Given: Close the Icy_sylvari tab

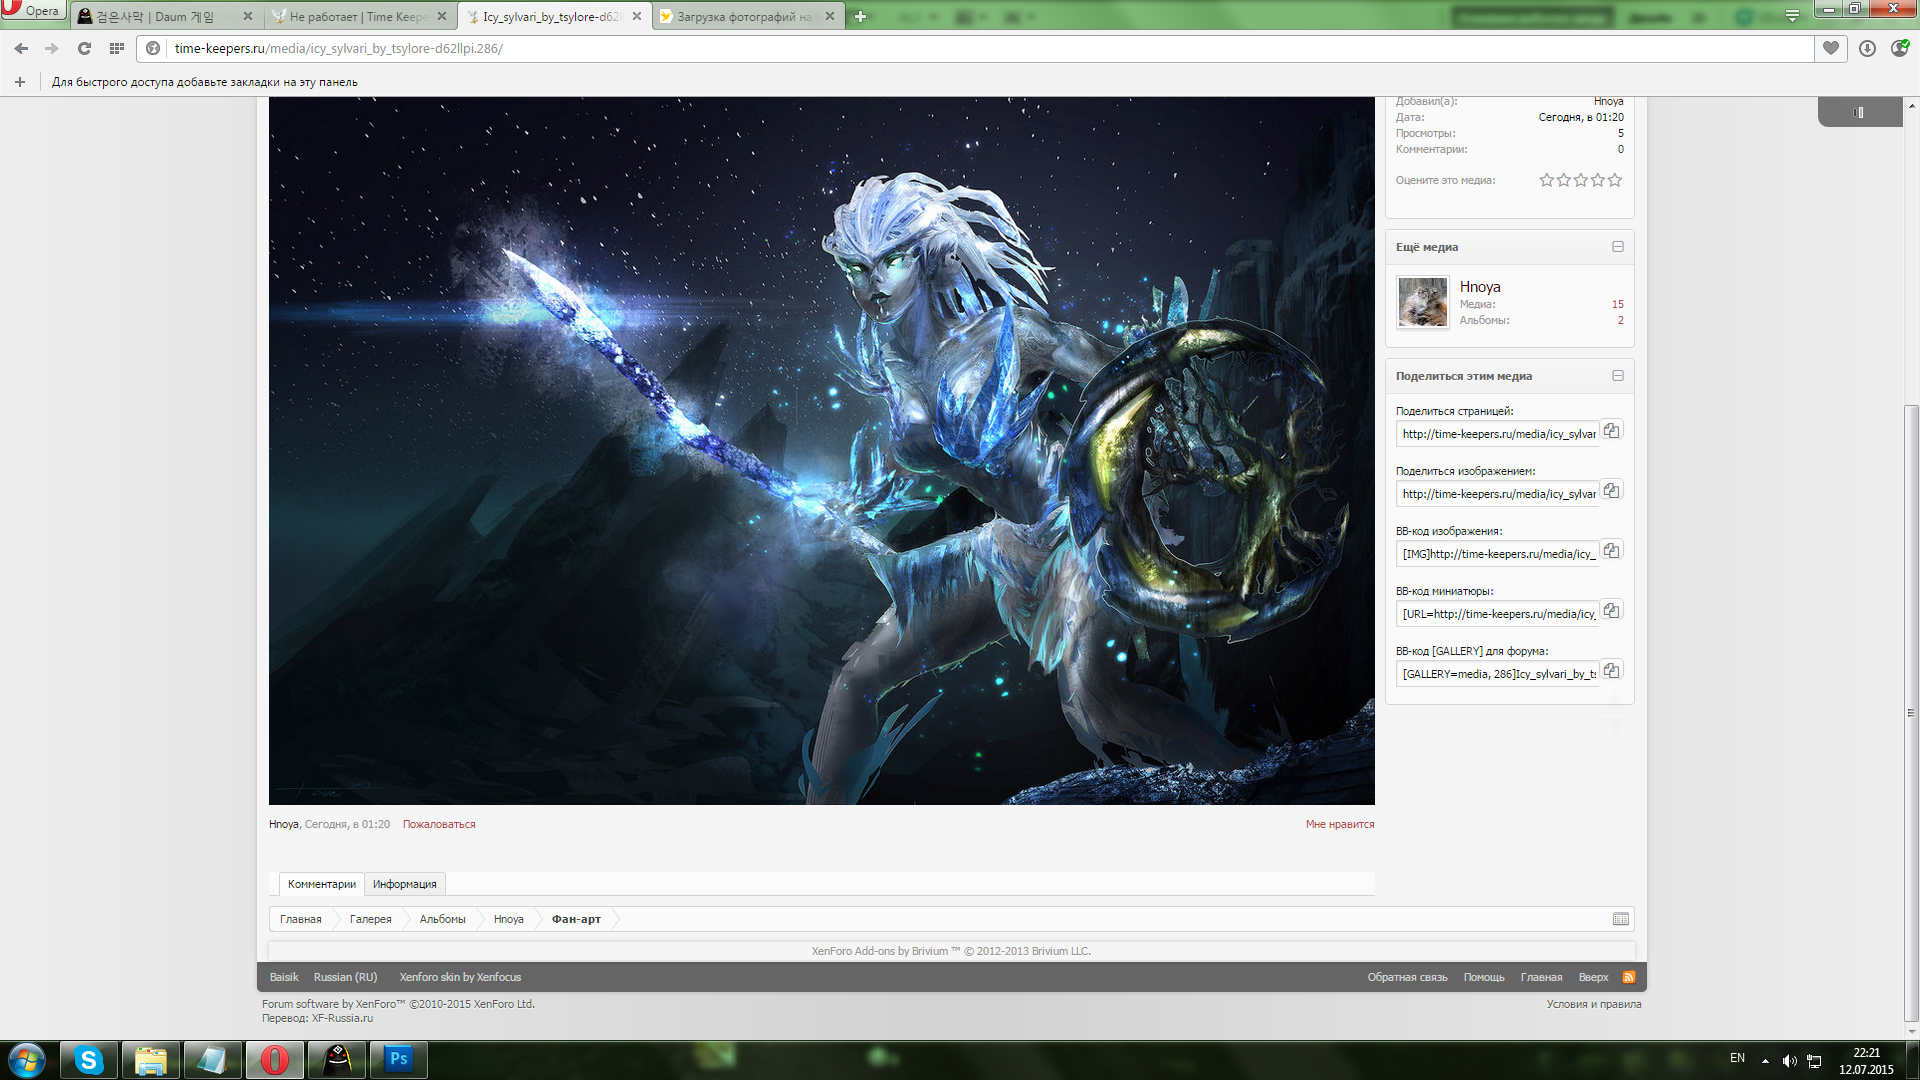Looking at the screenshot, I should pyautogui.click(x=636, y=16).
